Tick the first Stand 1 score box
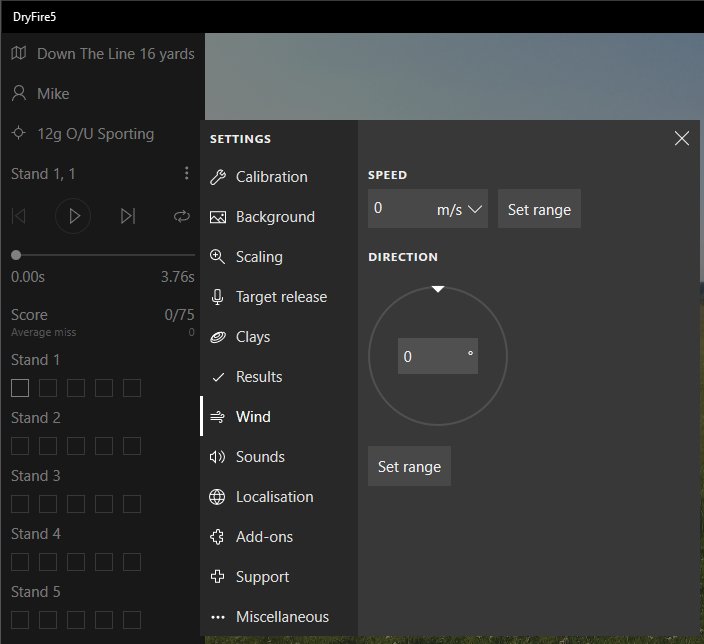Screen dimensions: 704x644 [20, 388]
